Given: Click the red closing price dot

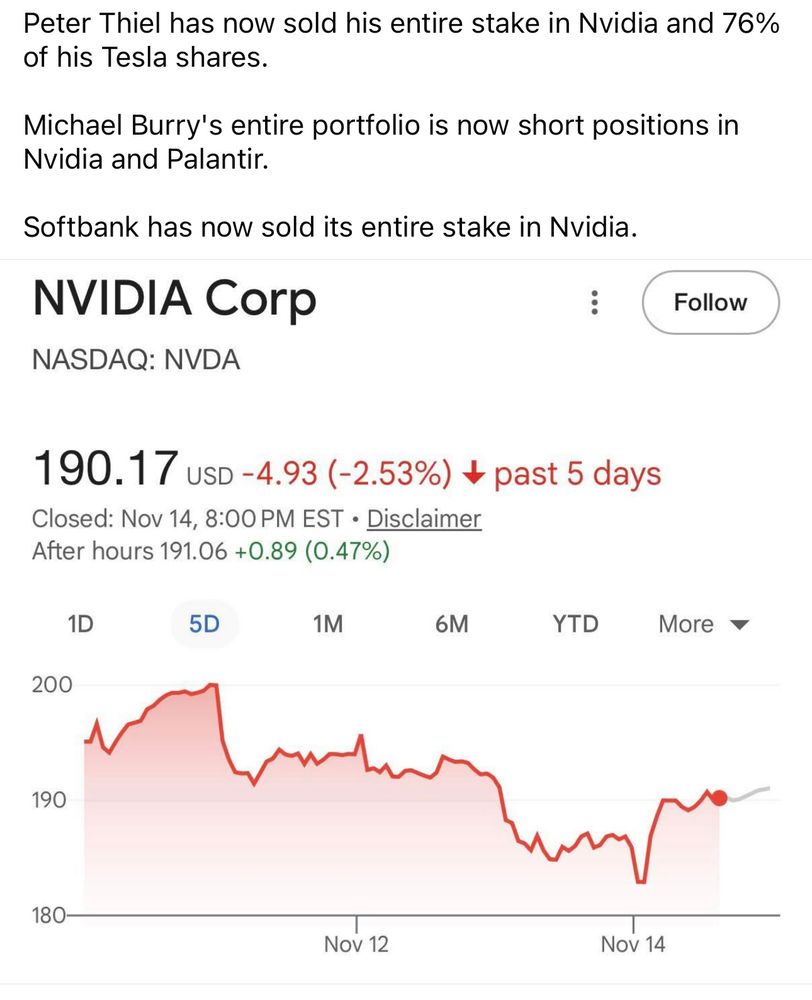Looking at the screenshot, I should tap(719, 797).
